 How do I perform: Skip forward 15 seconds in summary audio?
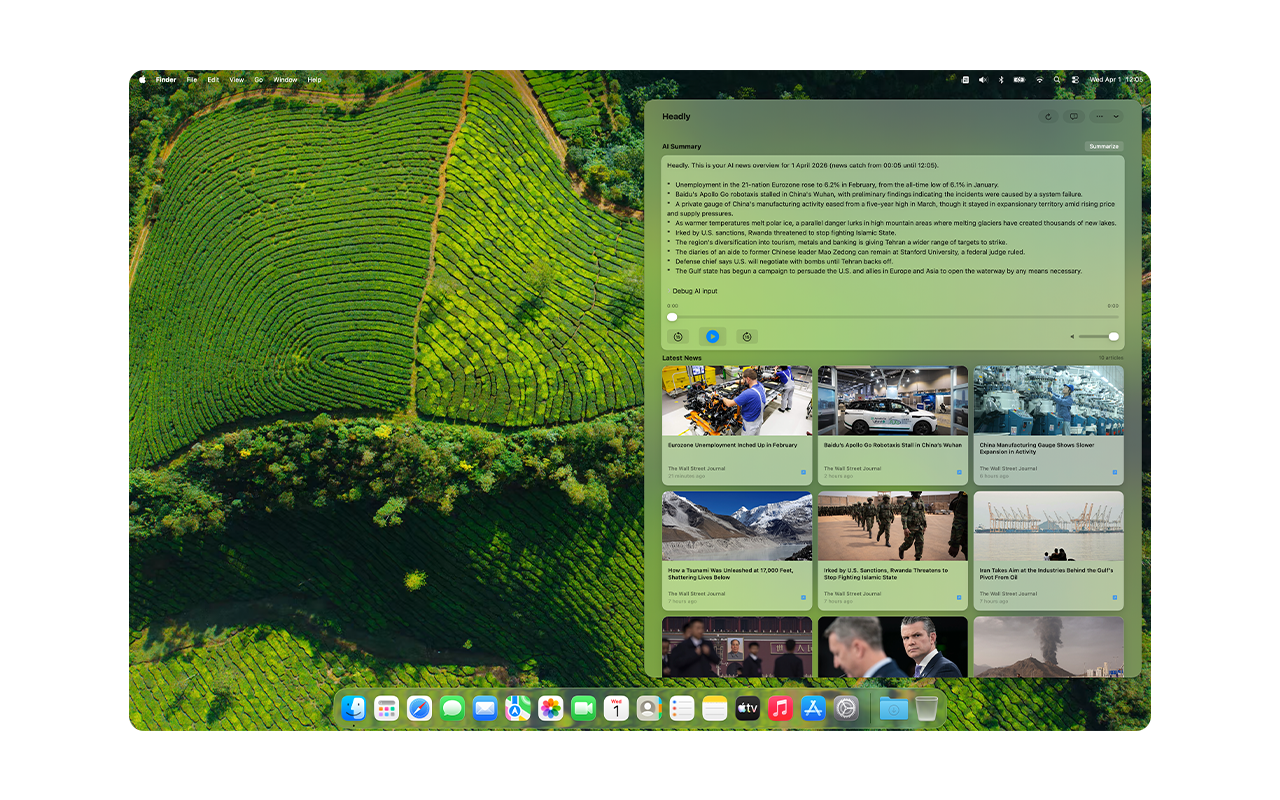tap(747, 337)
